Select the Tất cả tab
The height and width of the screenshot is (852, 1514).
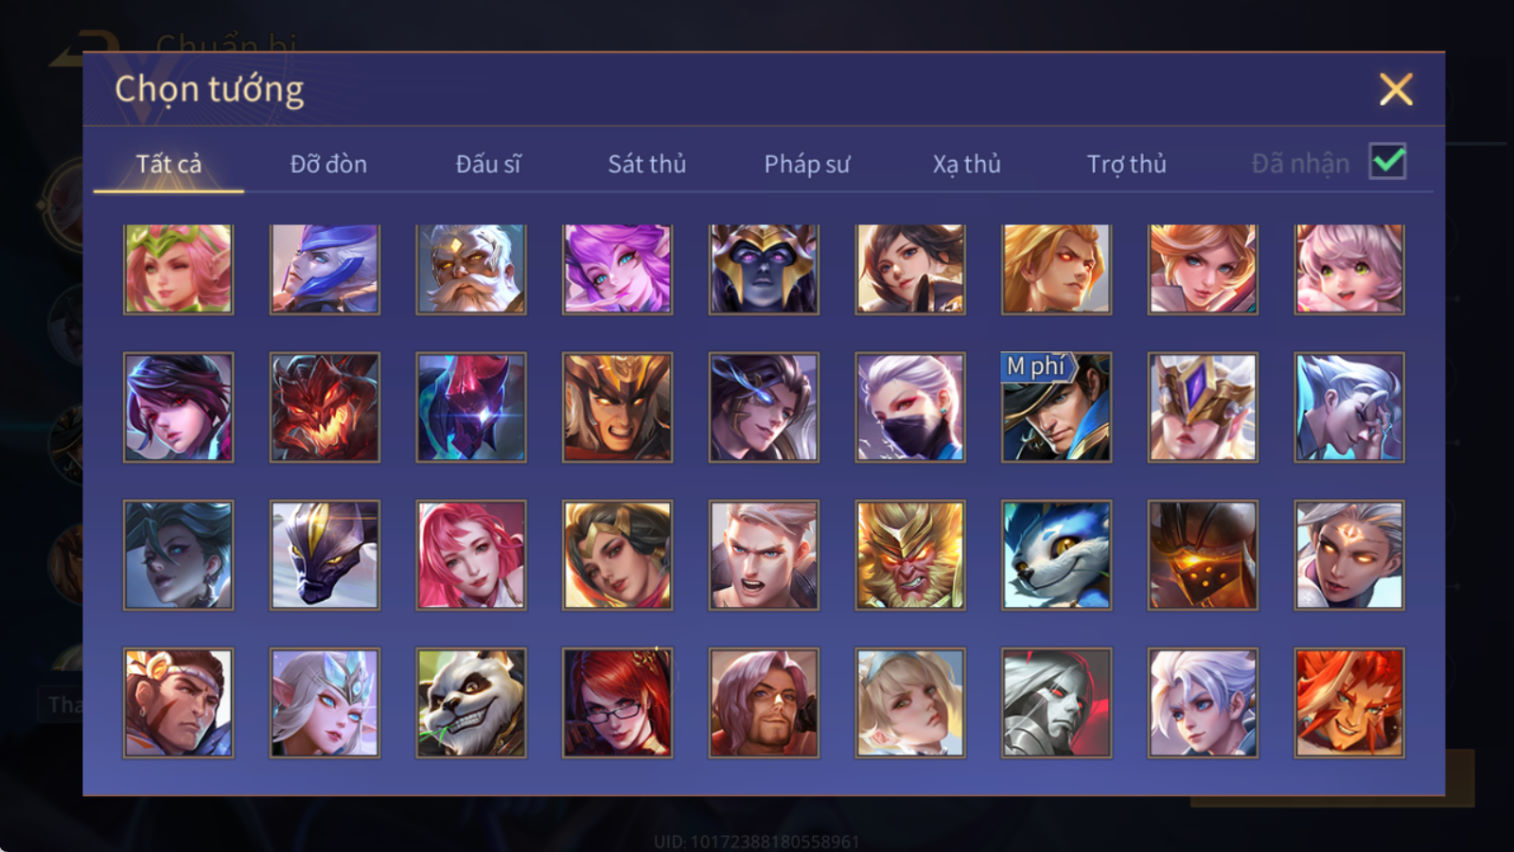[x=169, y=164]
